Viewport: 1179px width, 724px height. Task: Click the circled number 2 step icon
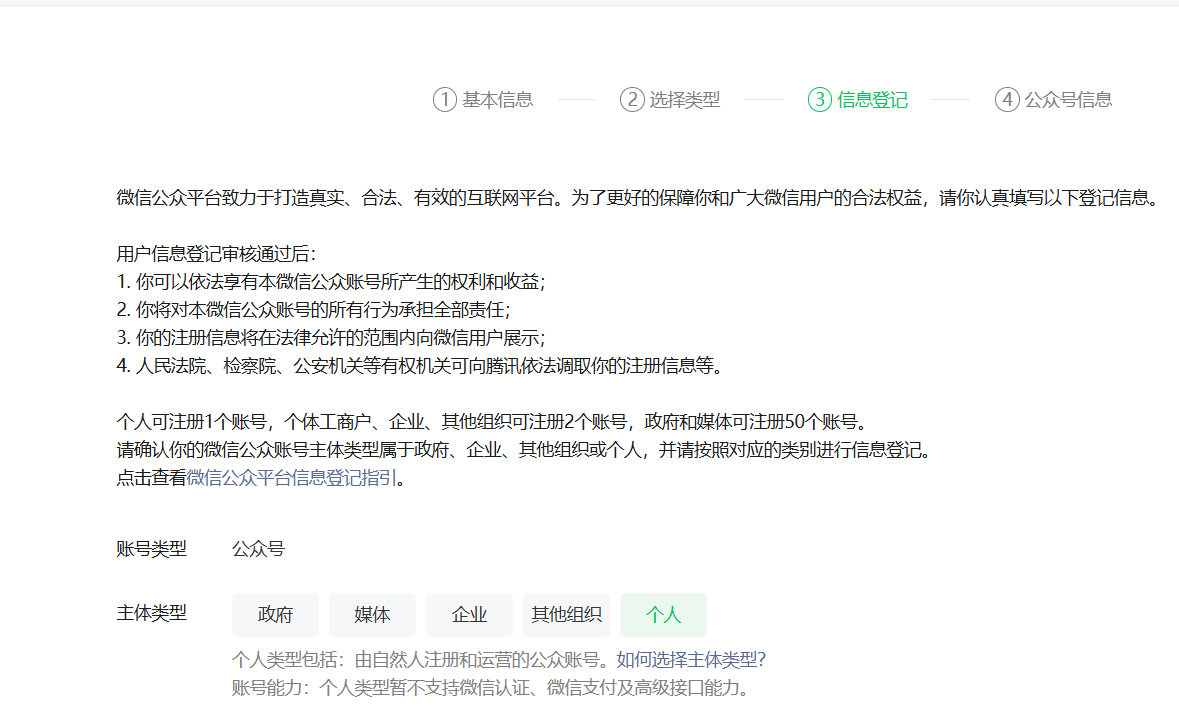tap(632, 99)
